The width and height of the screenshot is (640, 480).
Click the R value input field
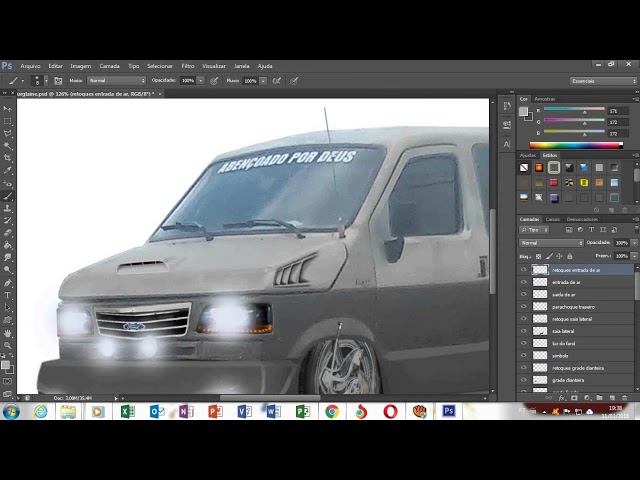pos(618,111)
